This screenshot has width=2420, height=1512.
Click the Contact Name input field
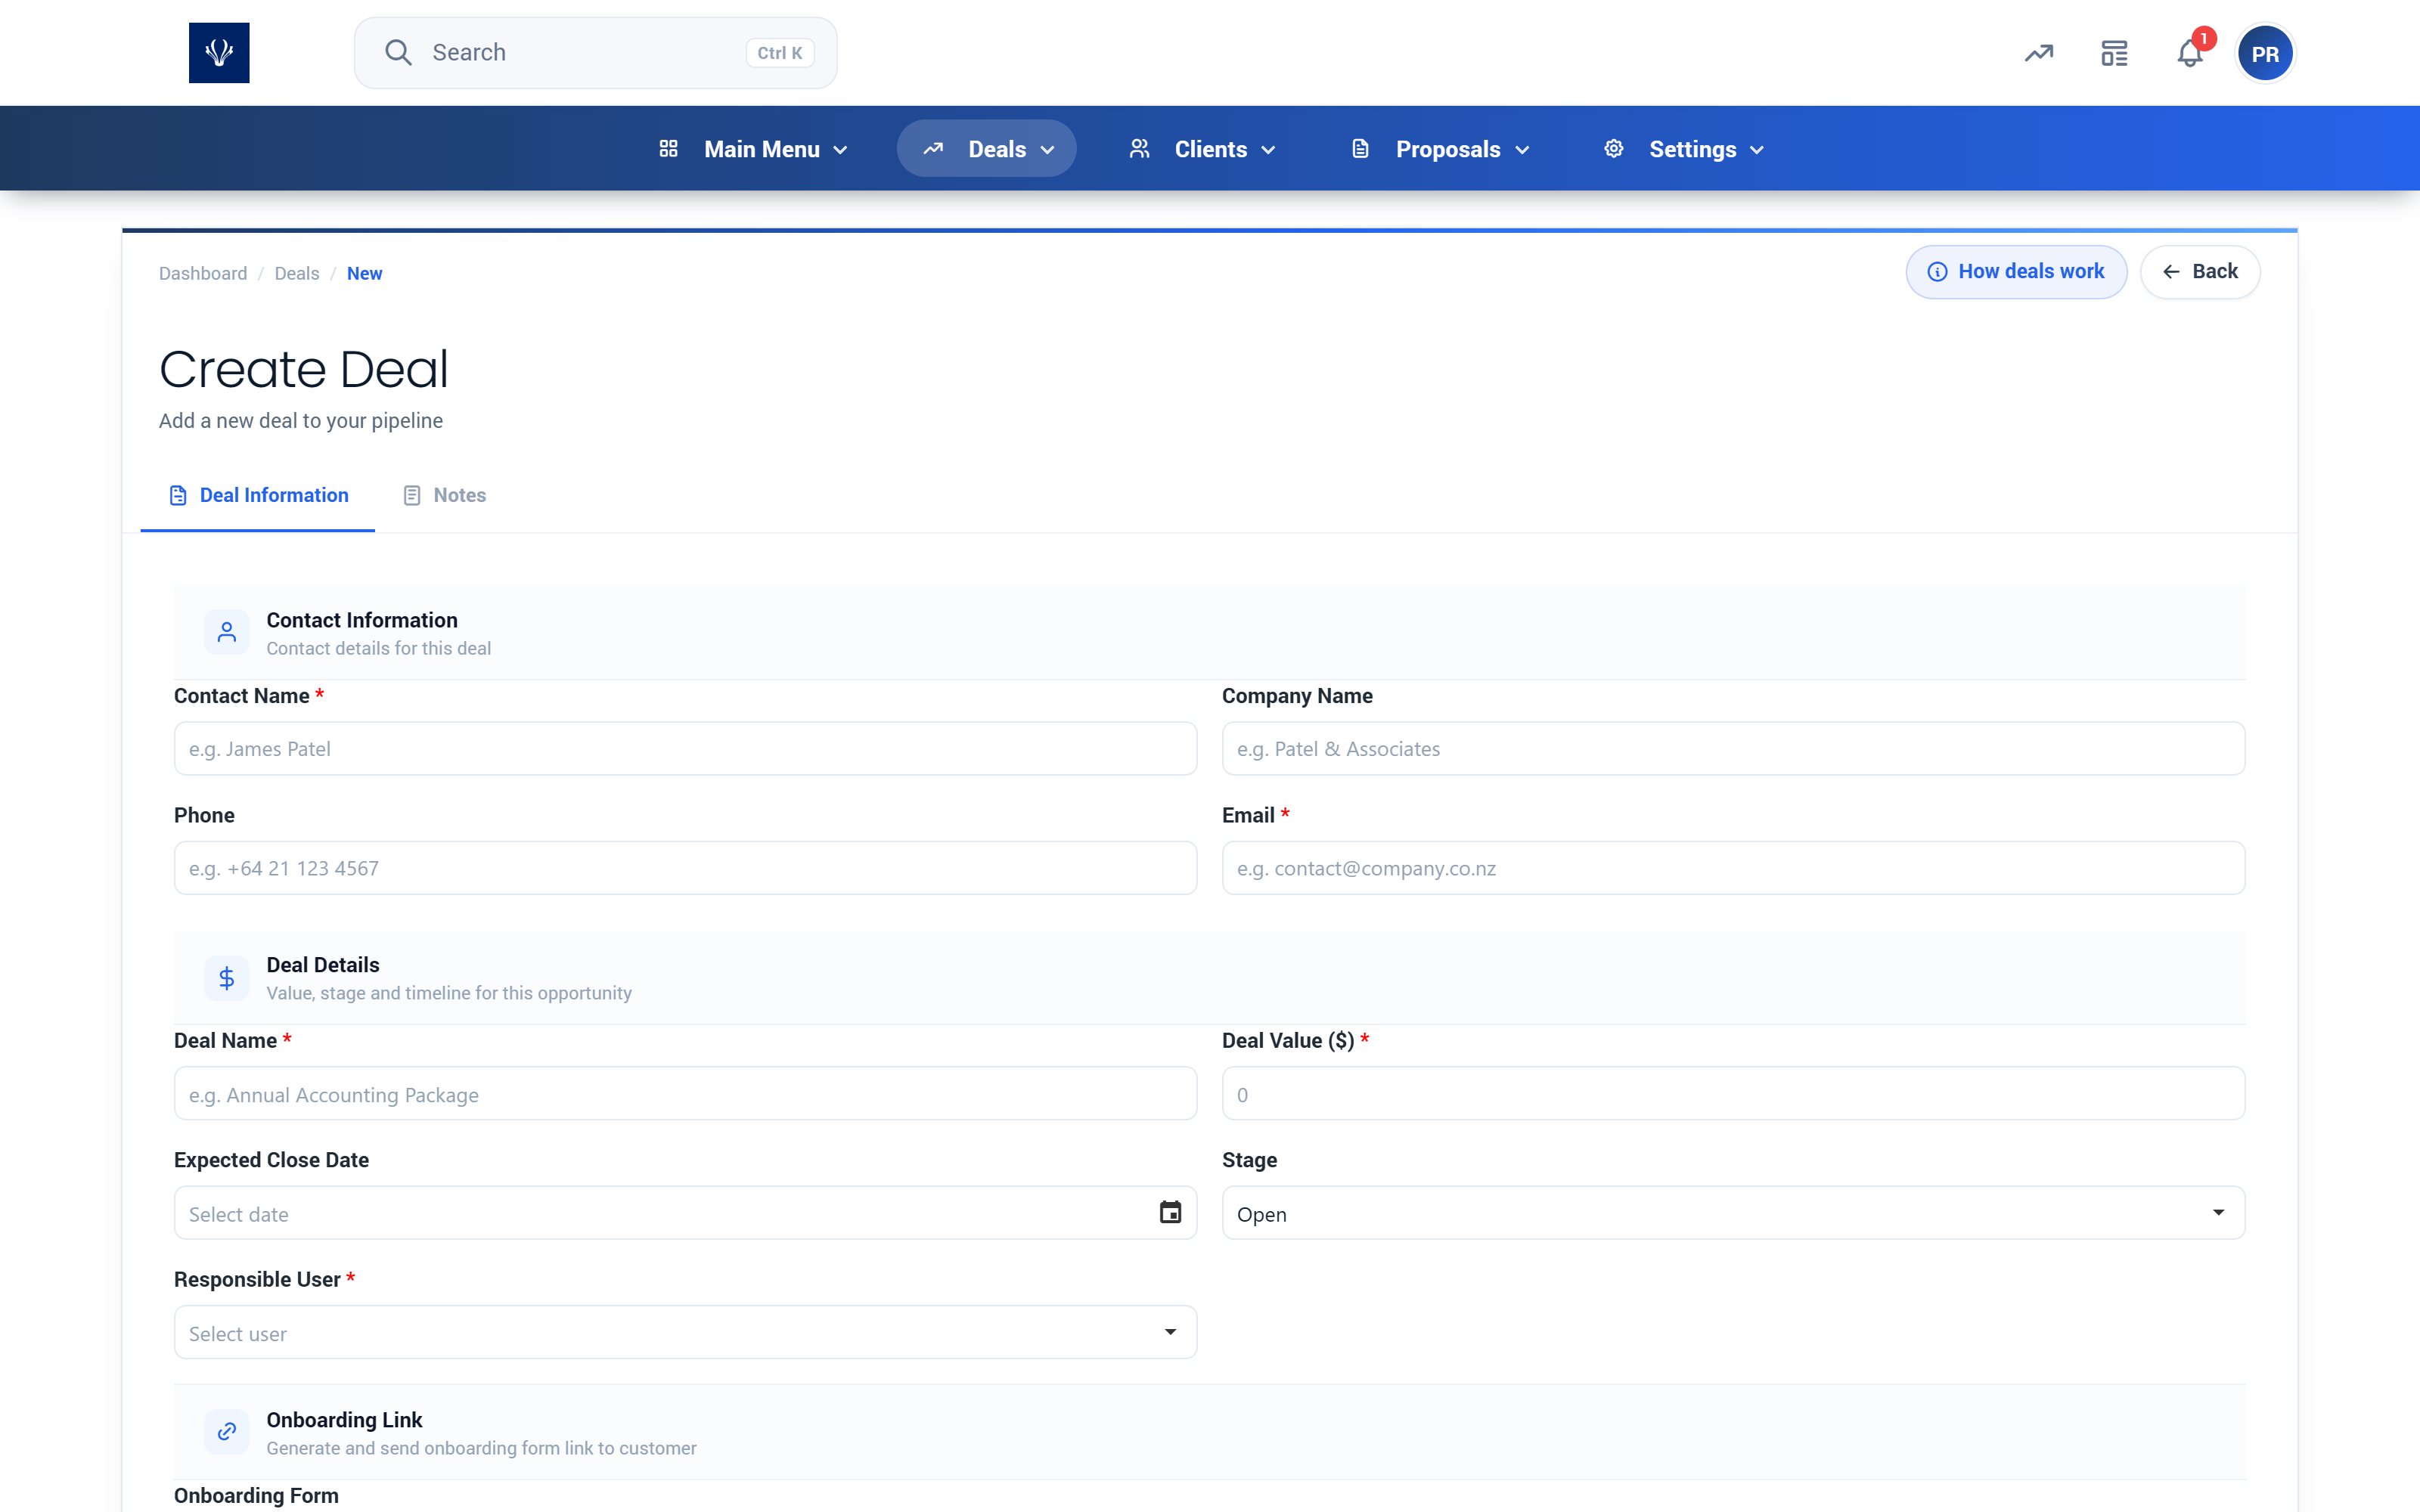(x=685, y=748)
